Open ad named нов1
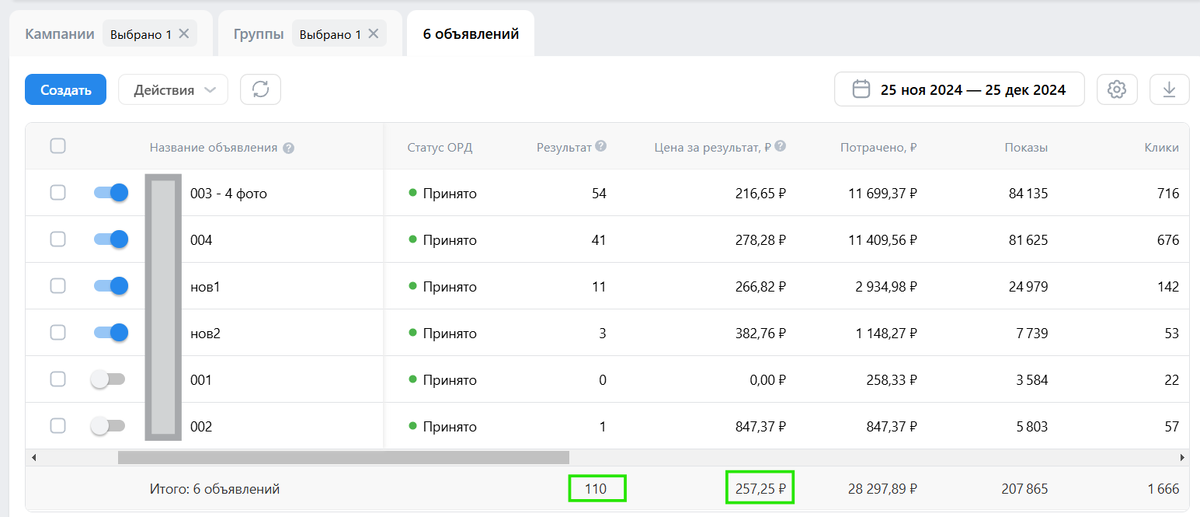 pos(204,286)
